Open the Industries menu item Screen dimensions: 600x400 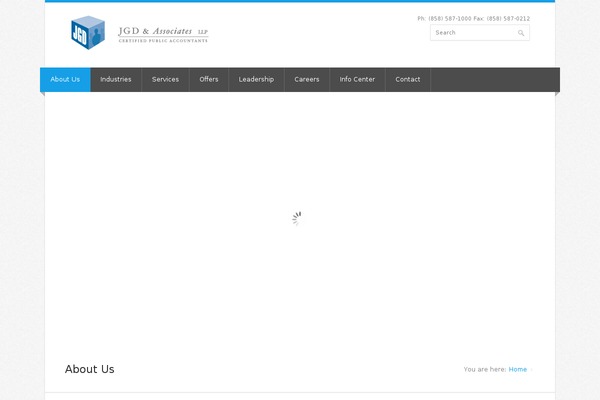(116, 80)
